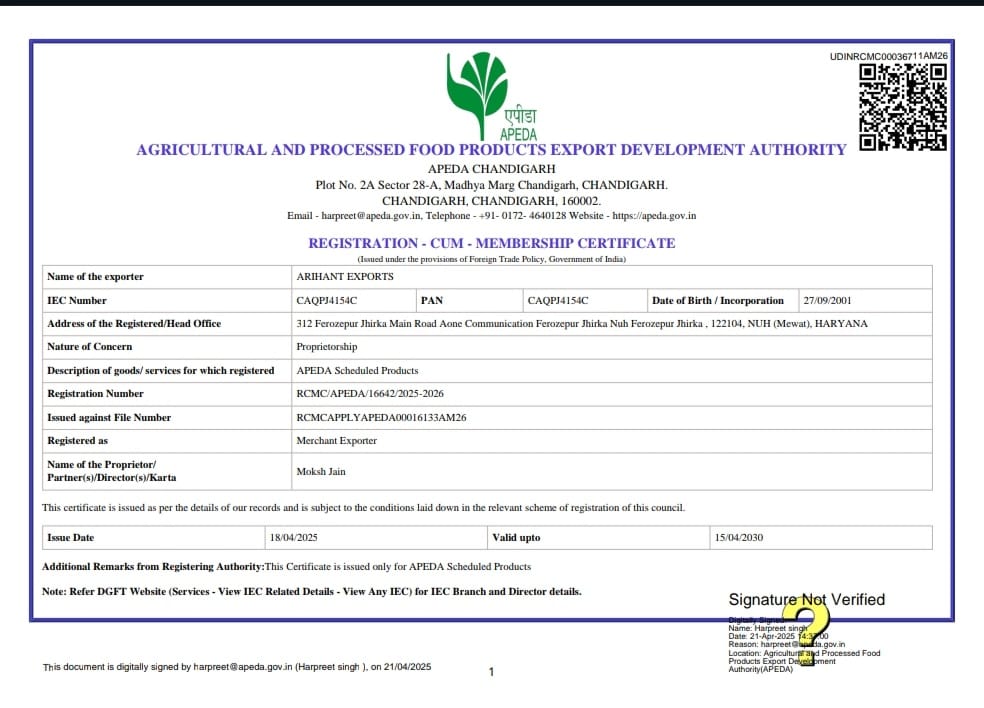The image size is (984, 708).
Task: Select the validity date 15/04/2030
Action: tap(739, 538)
